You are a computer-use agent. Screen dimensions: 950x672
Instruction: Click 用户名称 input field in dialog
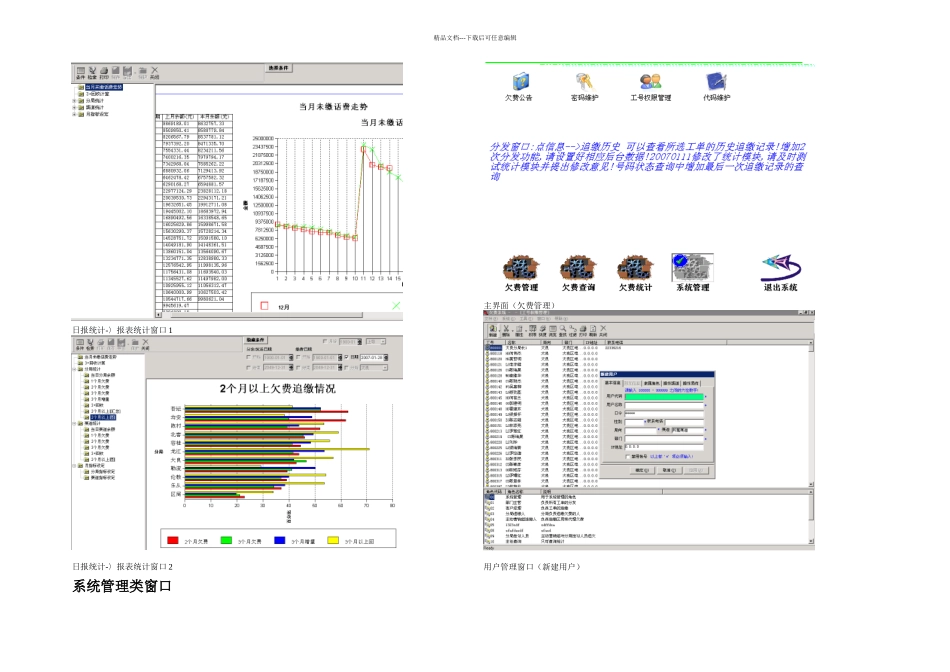coord(664,405)
